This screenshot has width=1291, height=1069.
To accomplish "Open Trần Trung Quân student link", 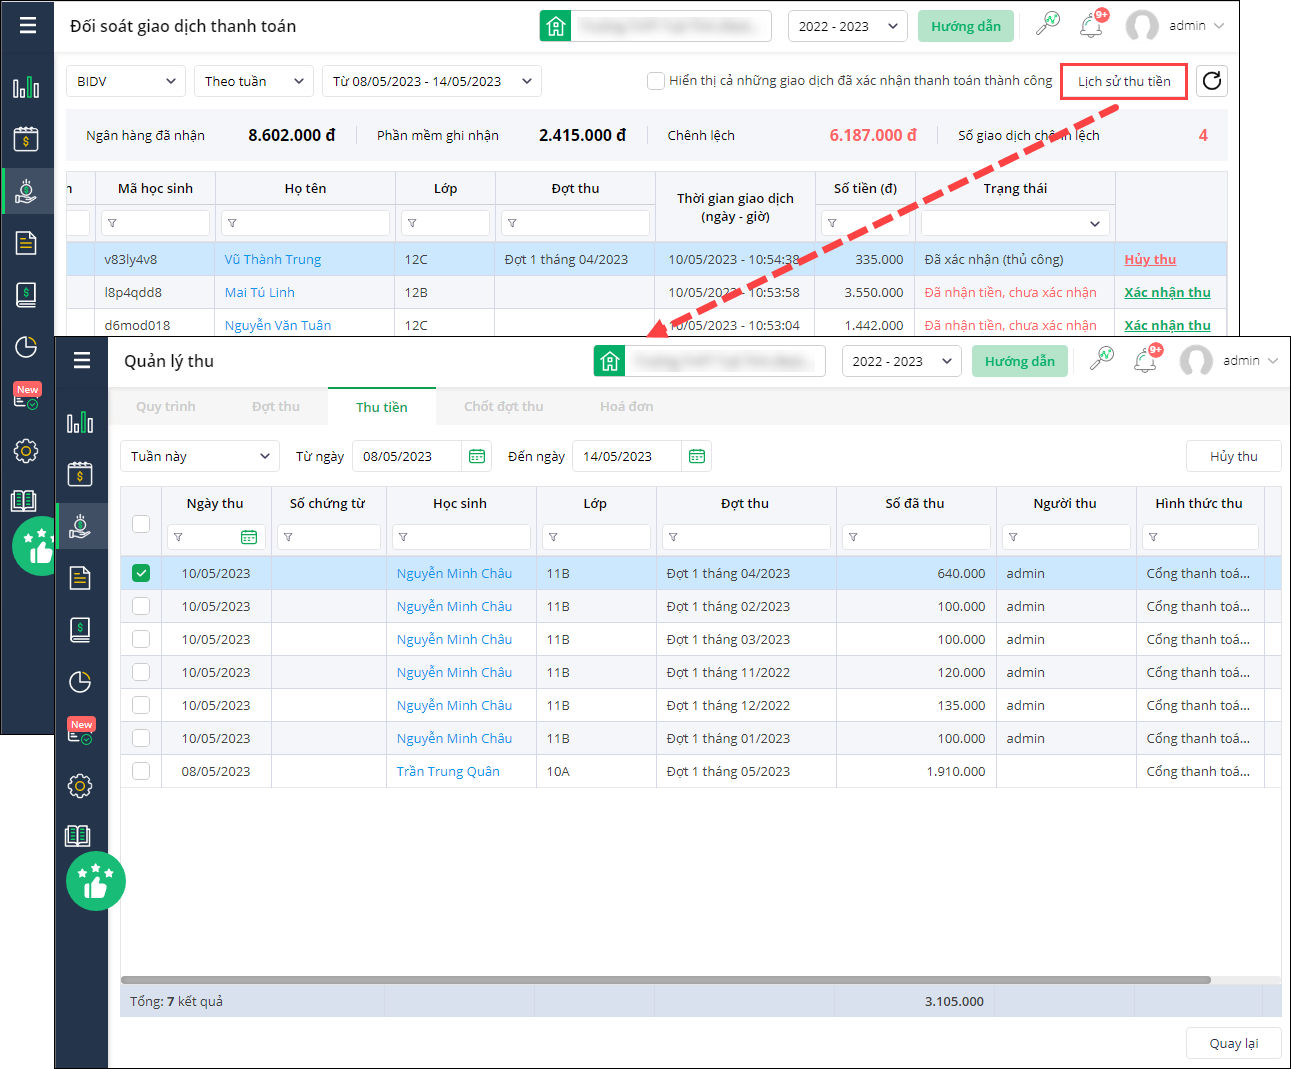I will [448, 771].
